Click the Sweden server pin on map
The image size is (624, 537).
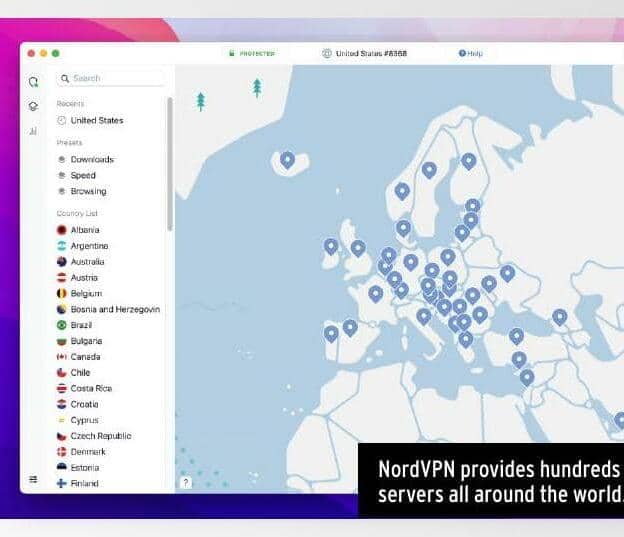(429, 170)
